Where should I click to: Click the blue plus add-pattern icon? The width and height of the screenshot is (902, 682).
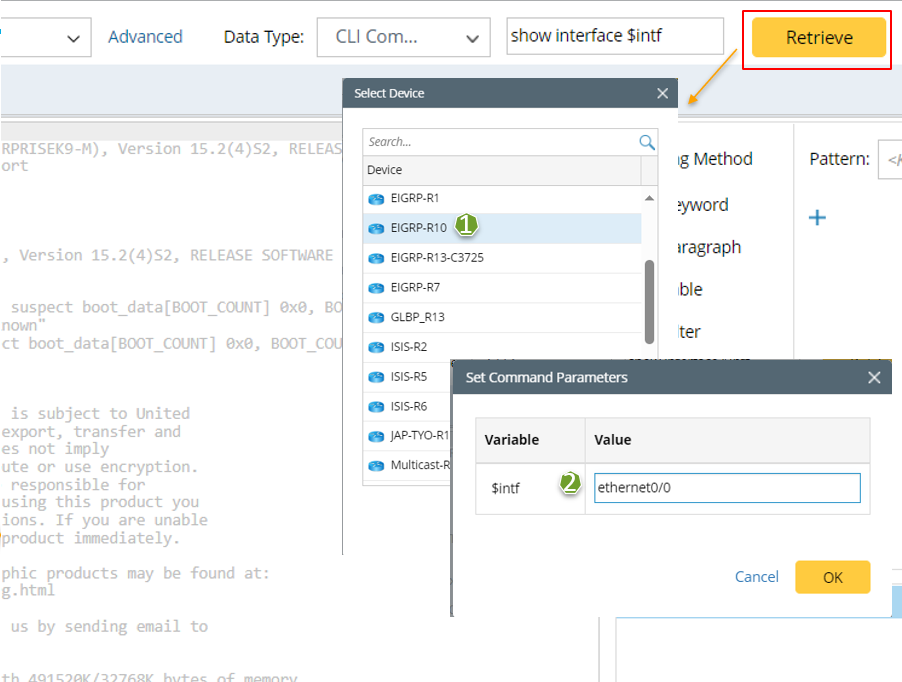(x=817, y=217)
